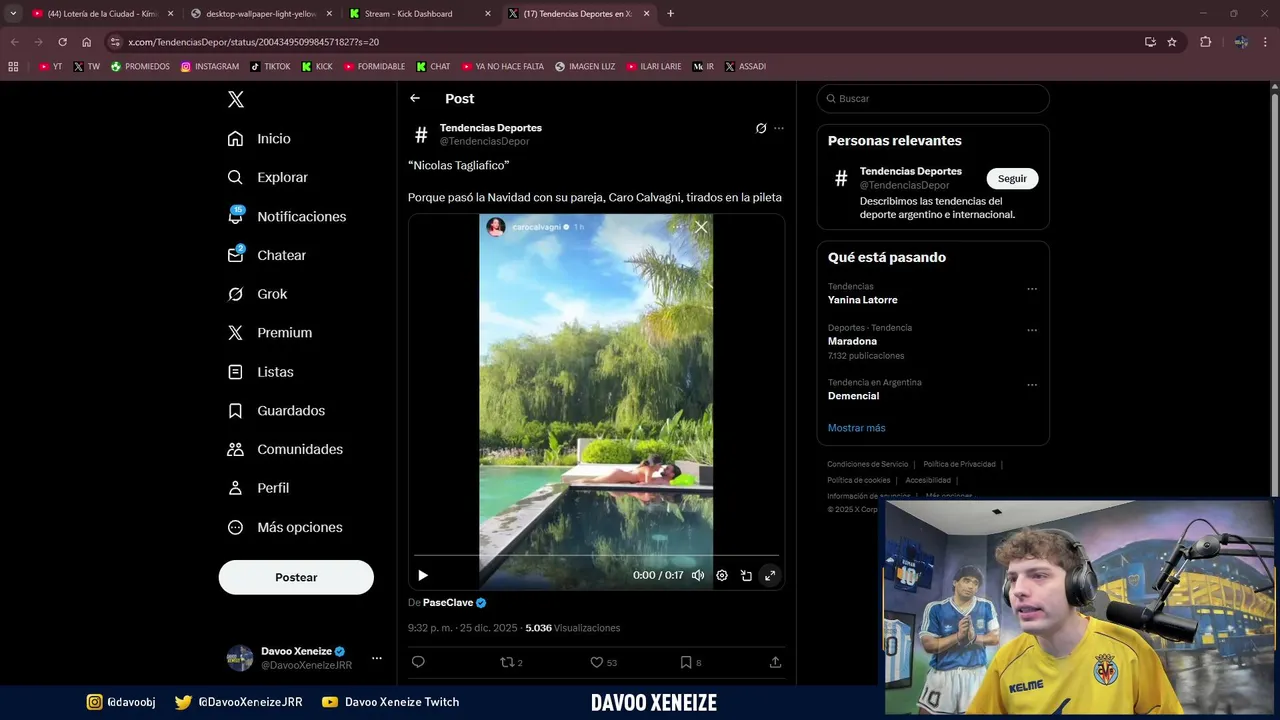Open Demencial trend
The height and width of the screenshot is (720, 1280).
pos(853,396)
